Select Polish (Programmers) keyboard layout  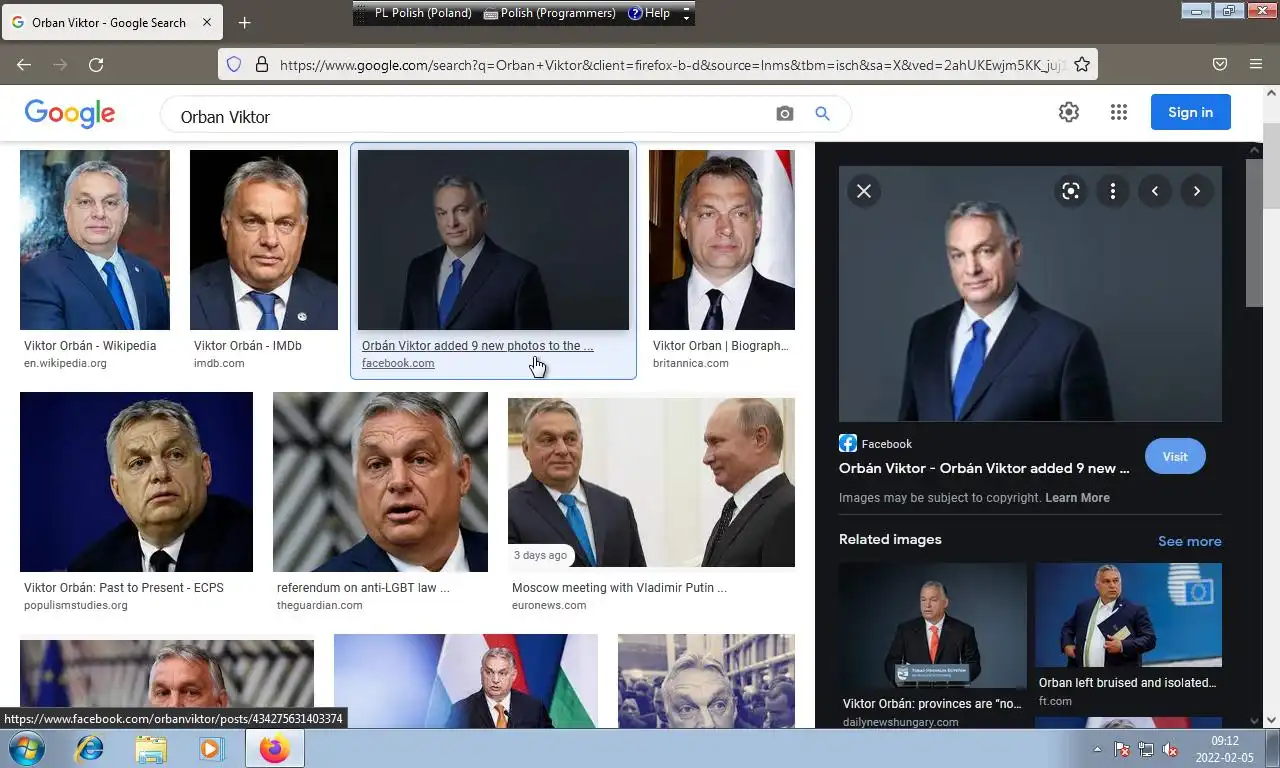[549, 13]
